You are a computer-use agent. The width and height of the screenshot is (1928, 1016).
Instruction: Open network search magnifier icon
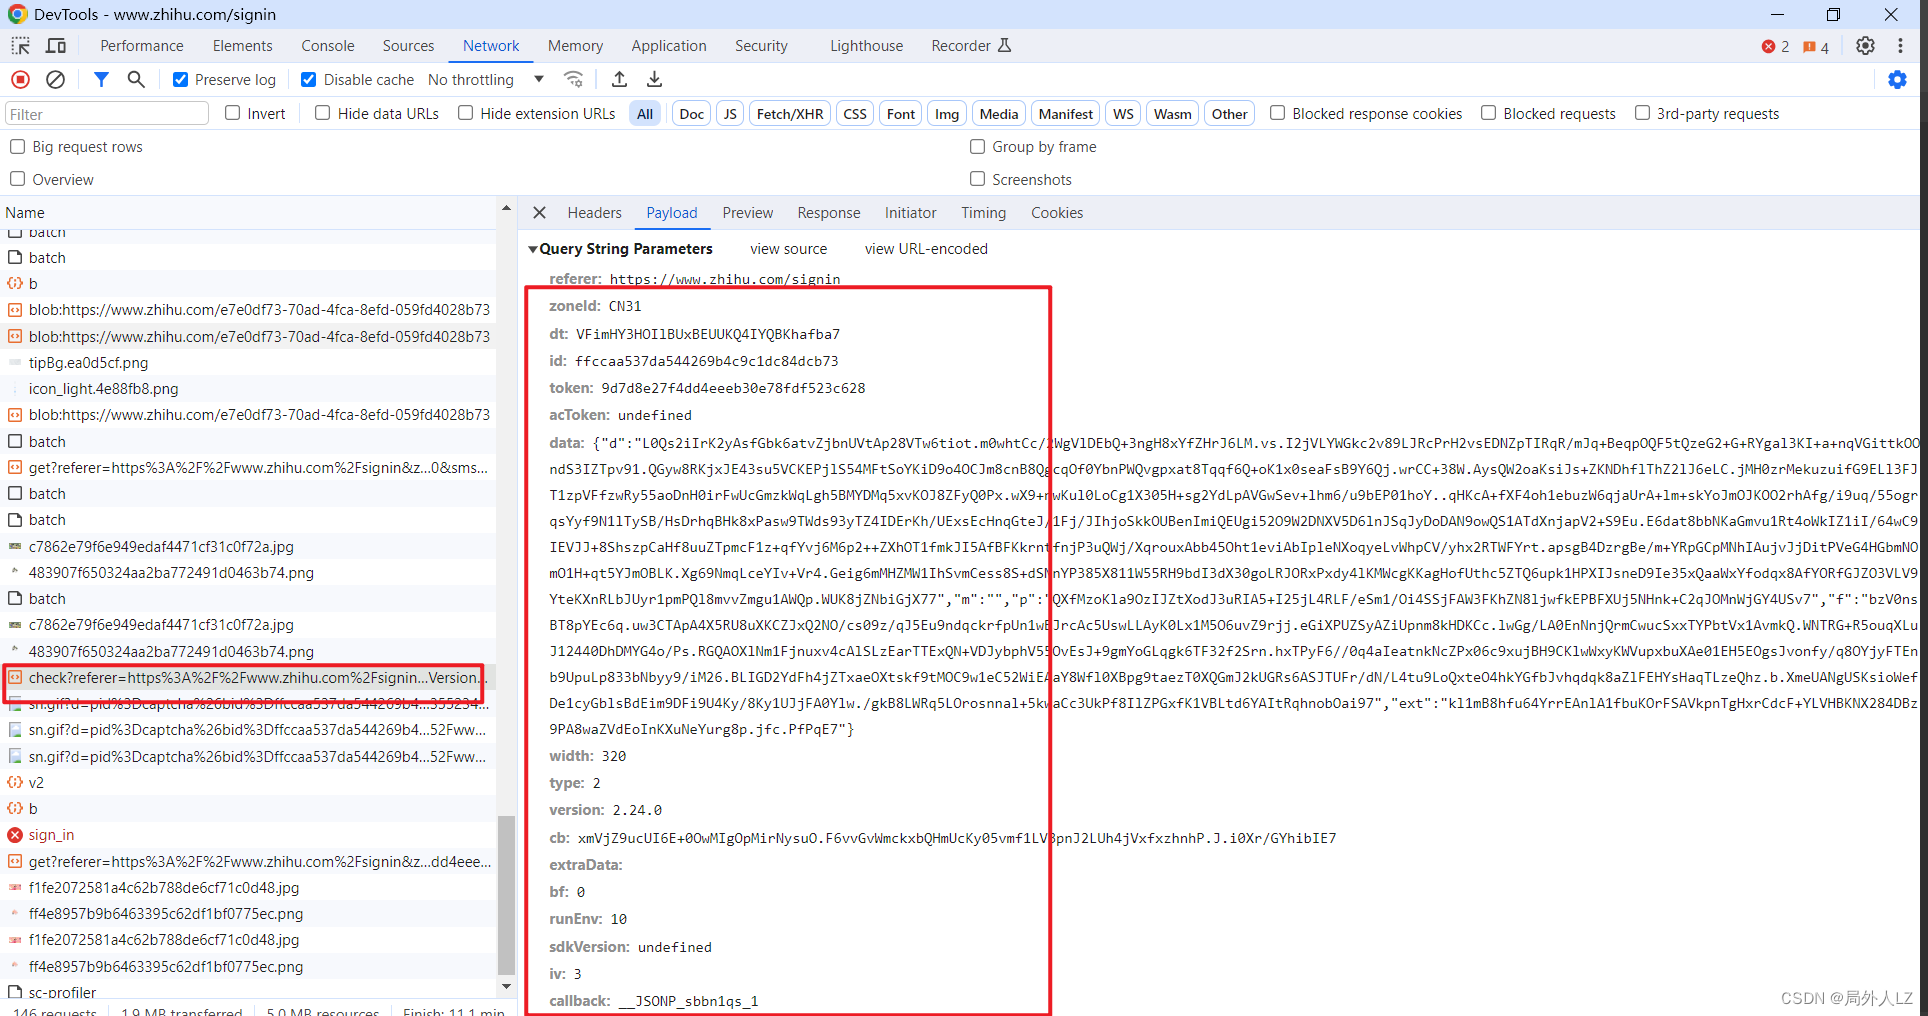(136, 80)
